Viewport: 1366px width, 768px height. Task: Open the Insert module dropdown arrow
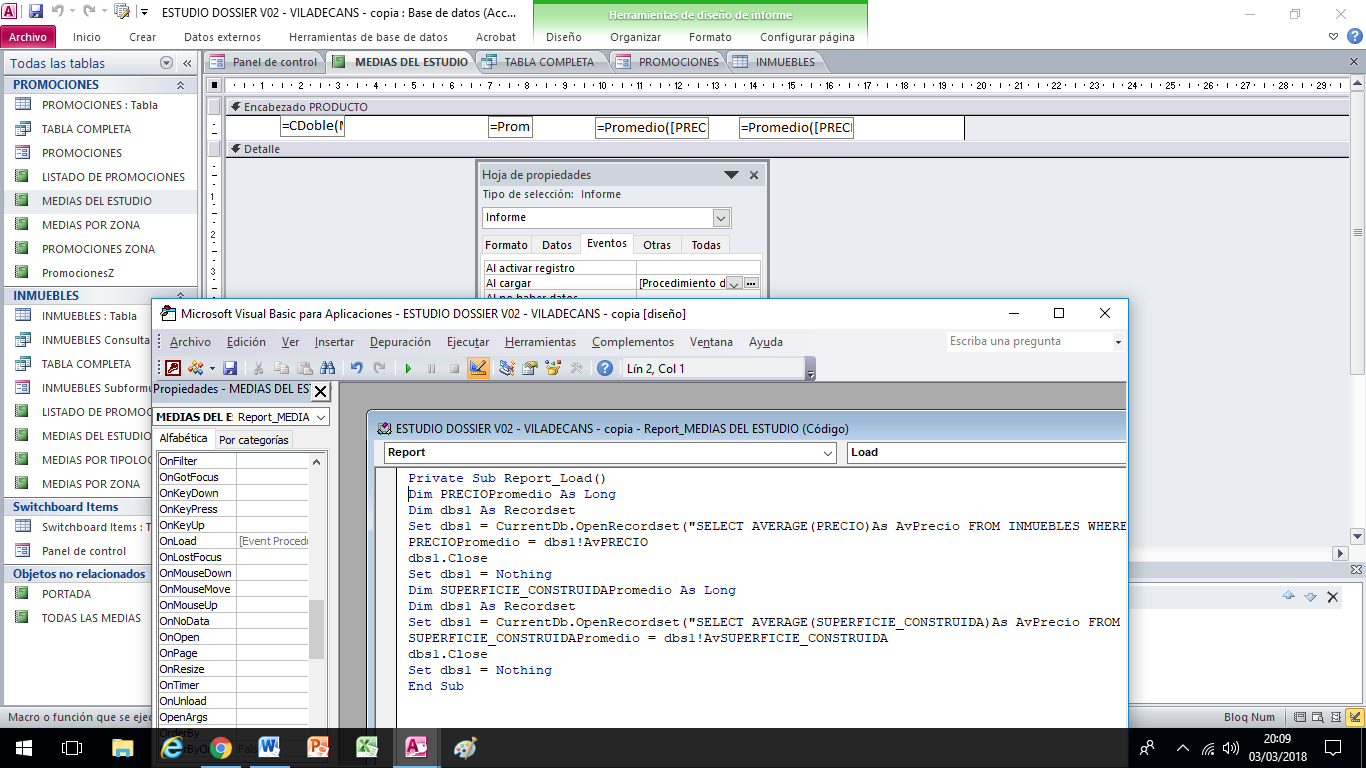pos(211,368)
